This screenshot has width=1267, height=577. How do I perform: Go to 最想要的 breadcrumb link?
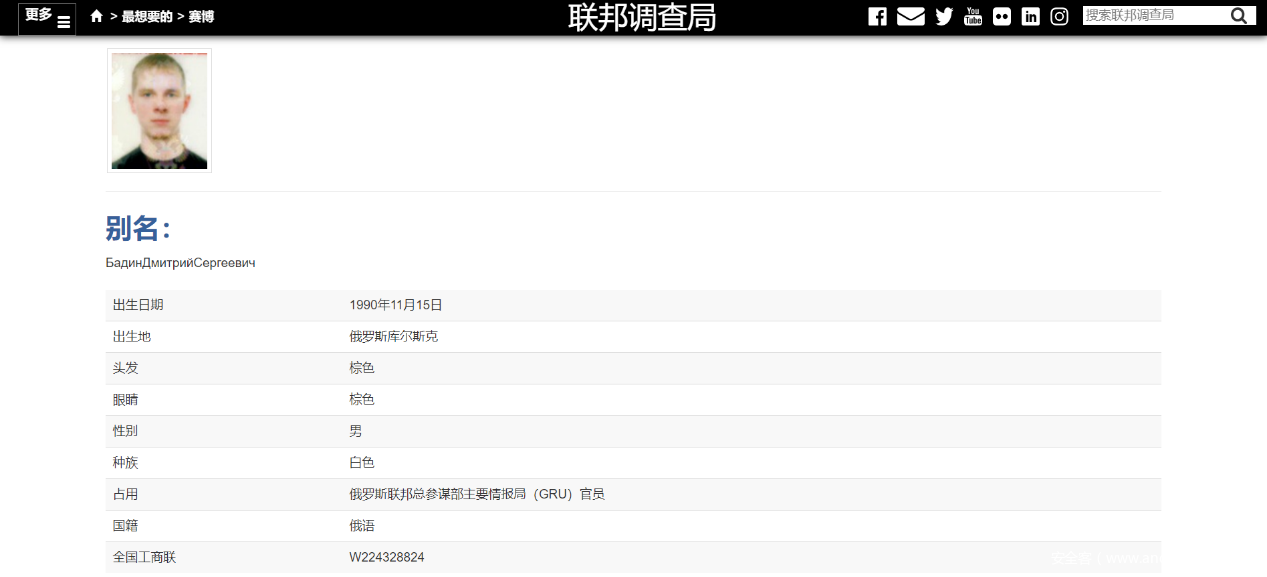(x=147, y=16)
